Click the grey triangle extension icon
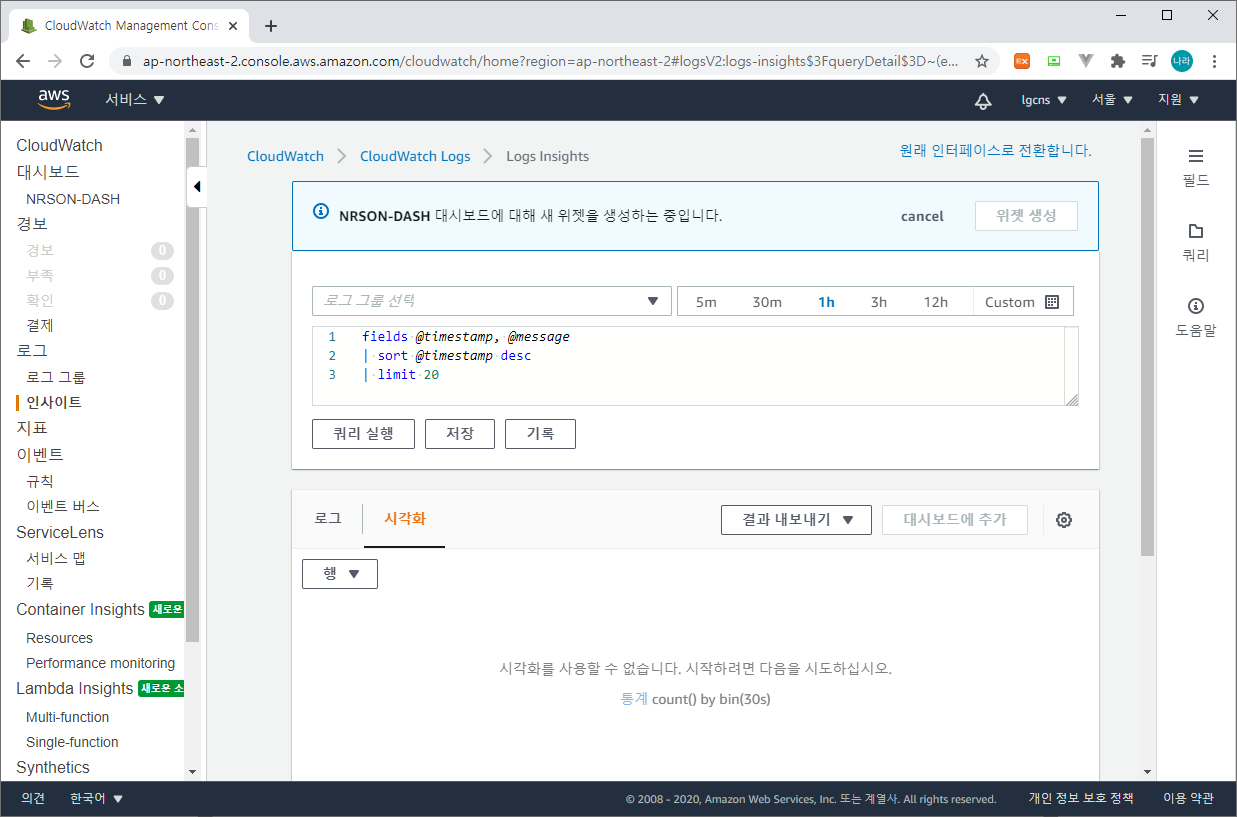The width and height of the screenshot is (1237, 817). 1086,61
